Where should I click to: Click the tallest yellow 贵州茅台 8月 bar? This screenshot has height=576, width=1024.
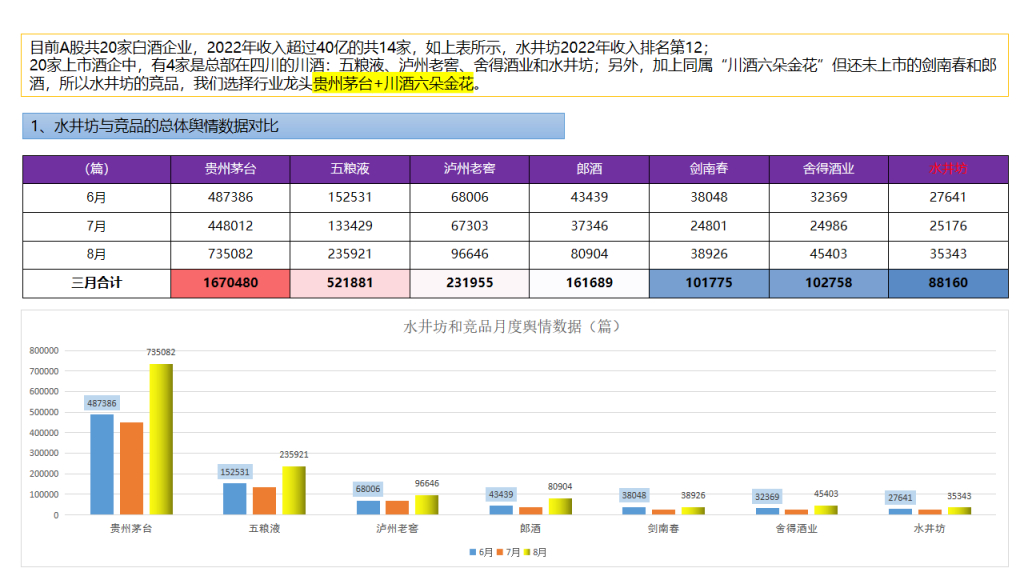(x=161, y=439)
